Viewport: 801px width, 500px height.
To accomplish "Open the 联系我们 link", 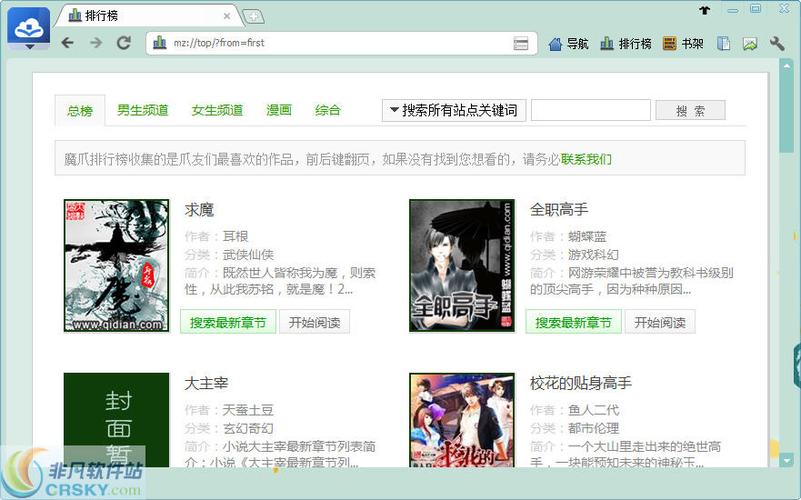I will click(586, 159).
